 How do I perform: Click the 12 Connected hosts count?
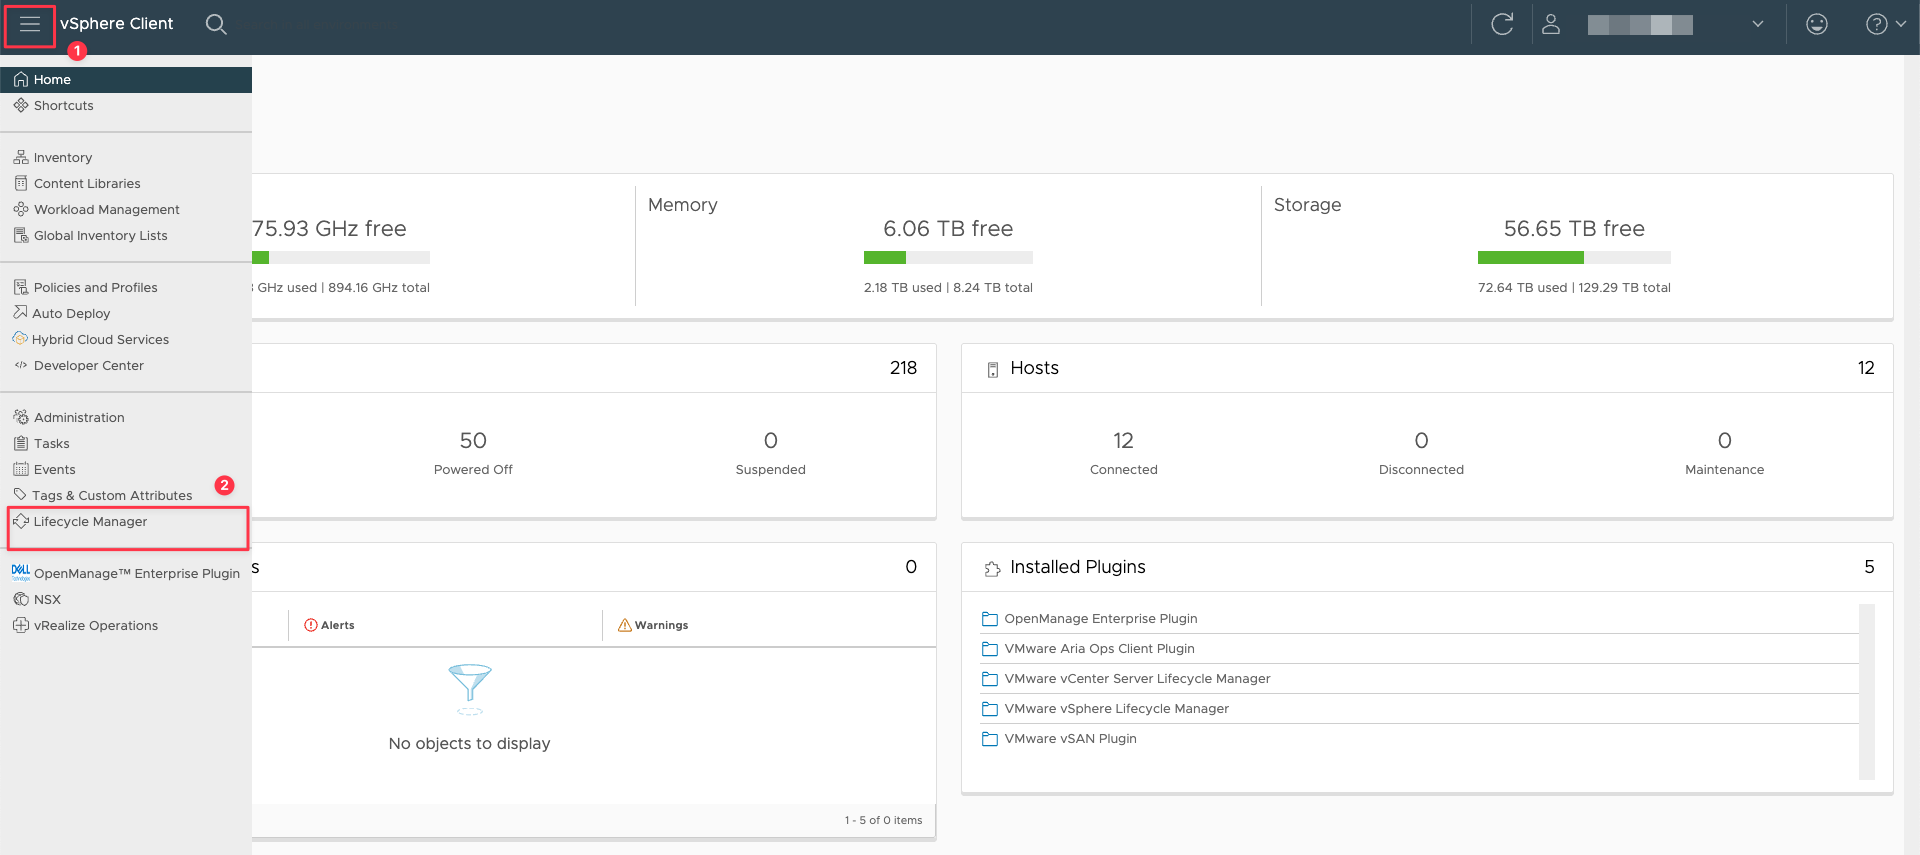click(1124, 441)
